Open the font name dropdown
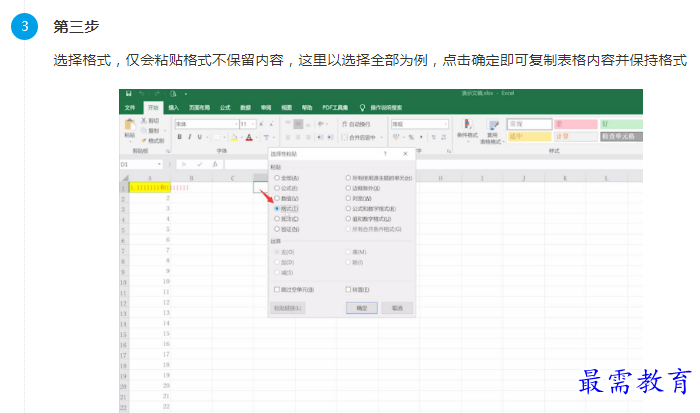 pos(236,124)
